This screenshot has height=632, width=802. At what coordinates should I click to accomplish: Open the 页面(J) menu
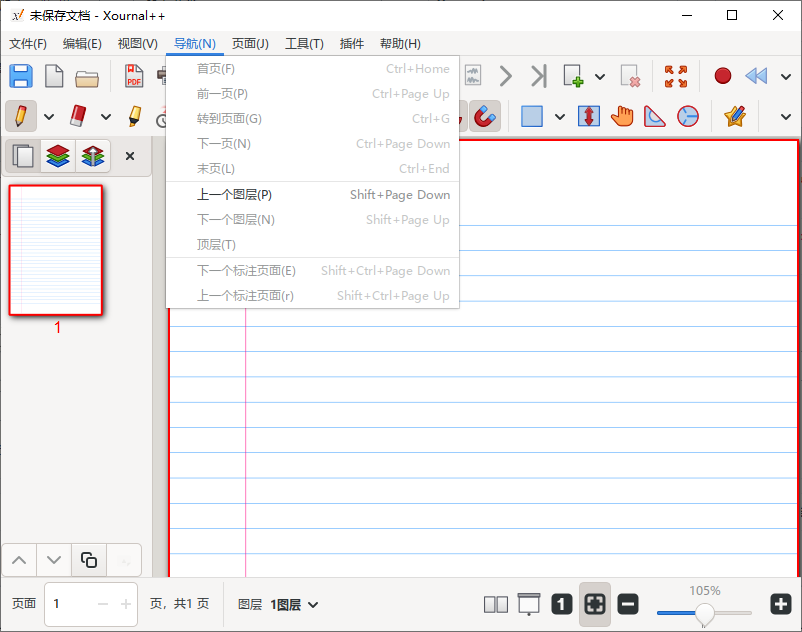coord(250,44)
